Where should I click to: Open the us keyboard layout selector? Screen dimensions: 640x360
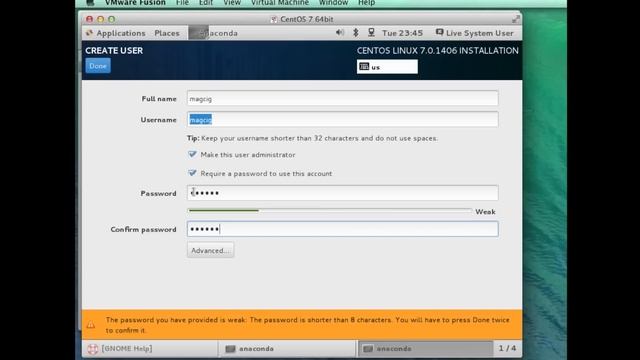[x=387, y=67]
